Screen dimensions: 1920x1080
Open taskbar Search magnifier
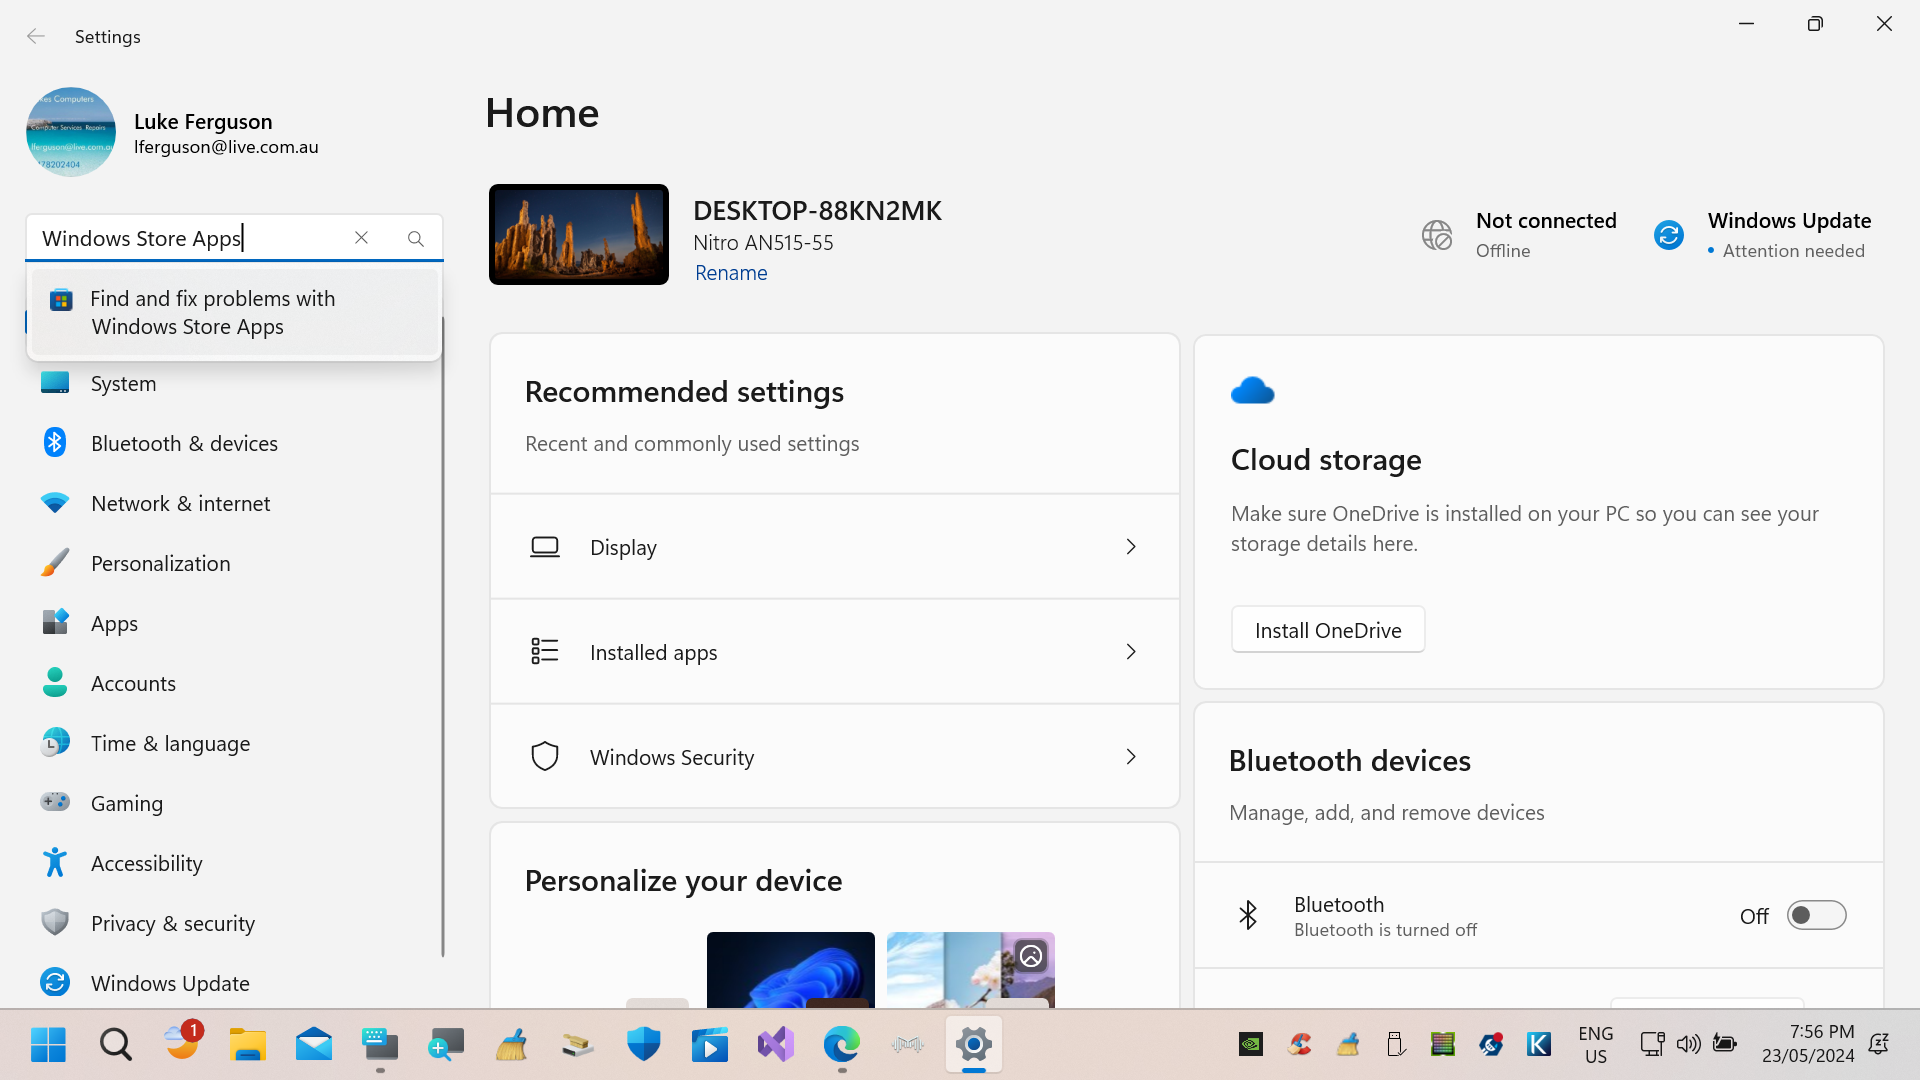click(x=115, y=1045)
